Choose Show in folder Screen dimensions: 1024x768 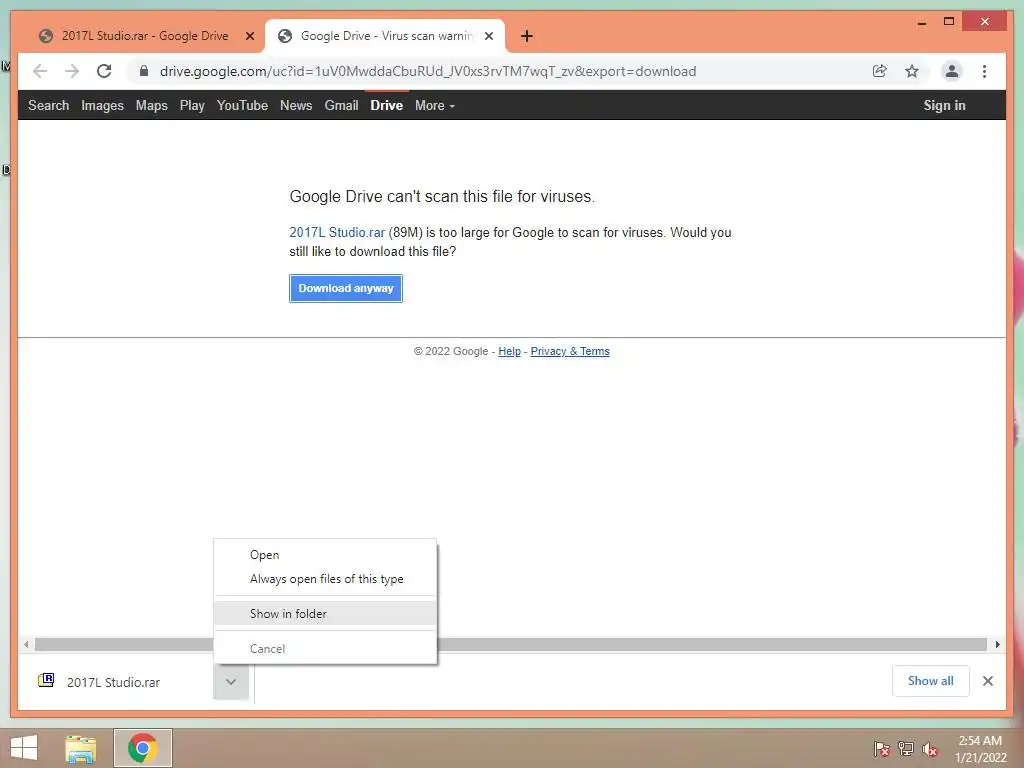325,613
